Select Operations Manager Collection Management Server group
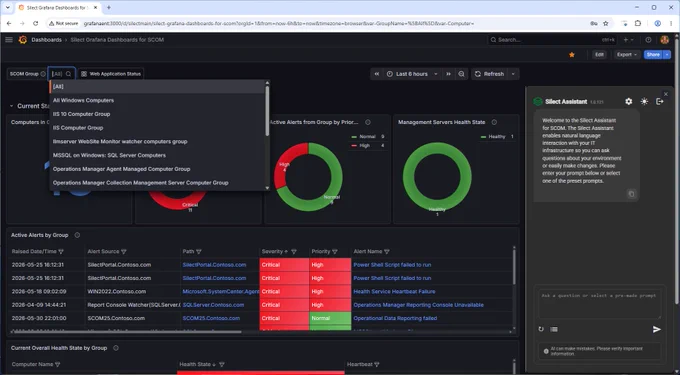 pos(158,183)
